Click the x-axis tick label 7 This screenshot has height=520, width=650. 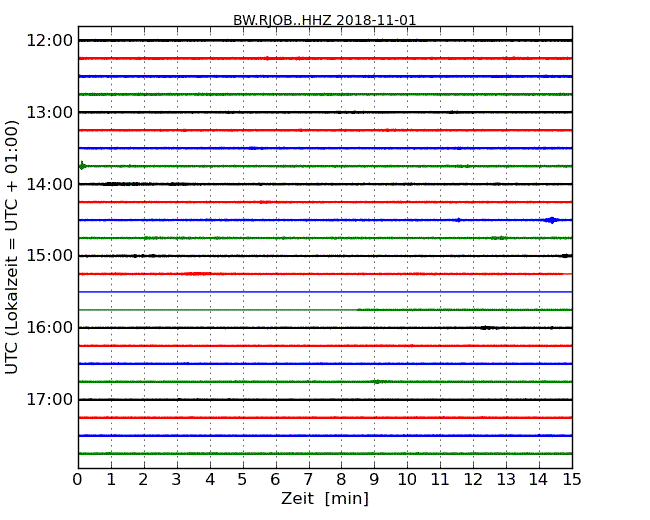308,480
